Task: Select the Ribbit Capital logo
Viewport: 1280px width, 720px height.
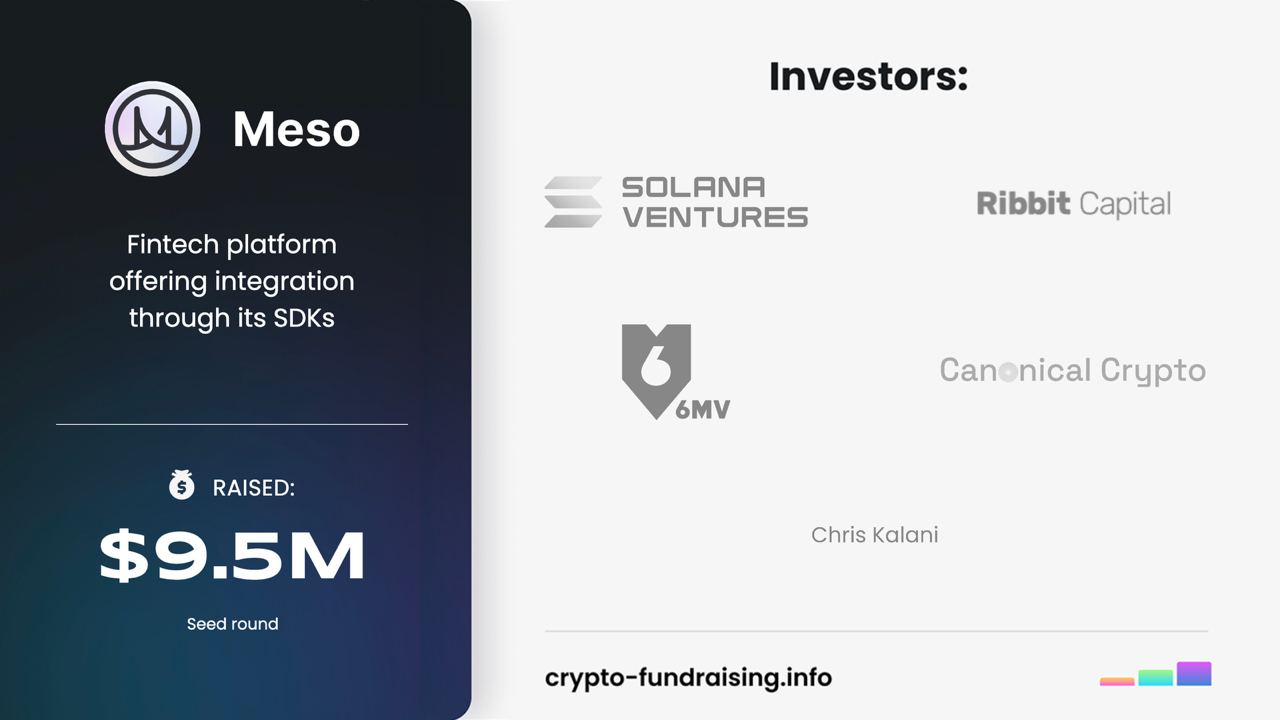Action: coord(1073,204)
